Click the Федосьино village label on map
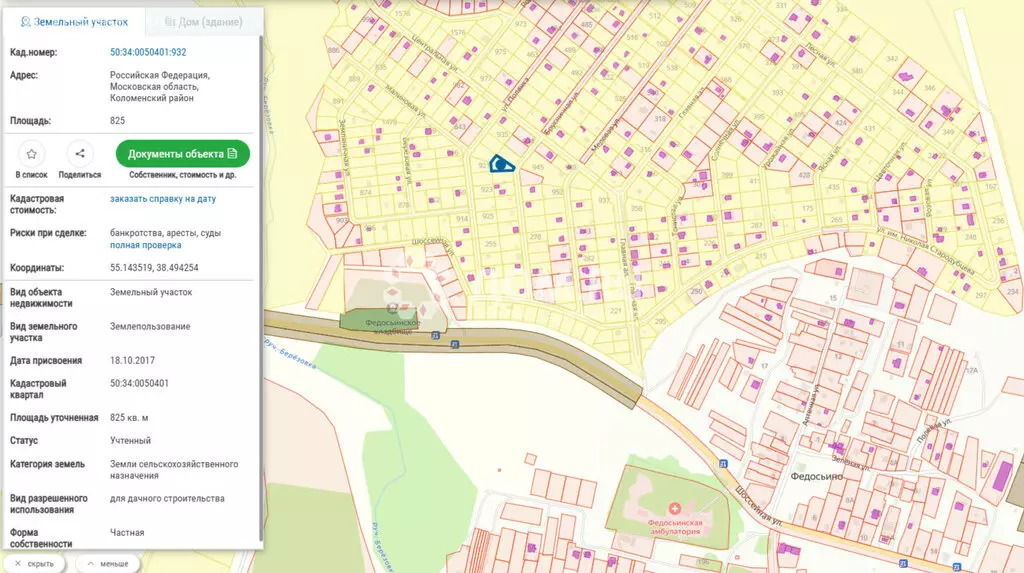This screenshot has height=573, width=1024. click(816, 476)
